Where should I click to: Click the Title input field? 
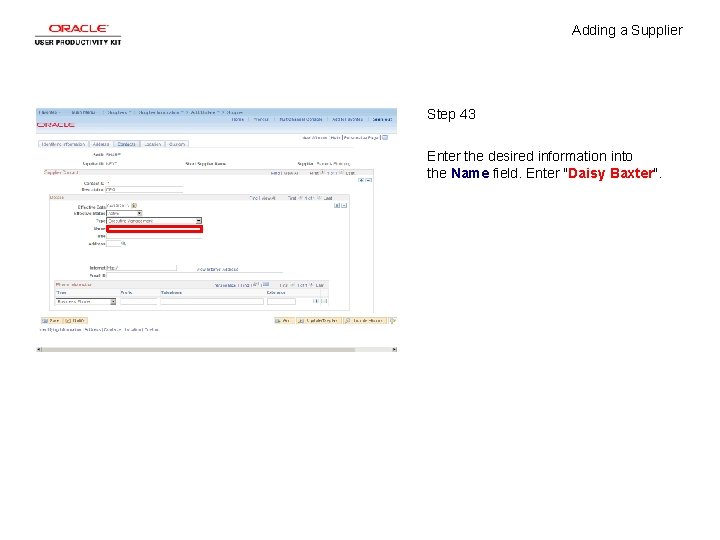[x=154, y=236]
